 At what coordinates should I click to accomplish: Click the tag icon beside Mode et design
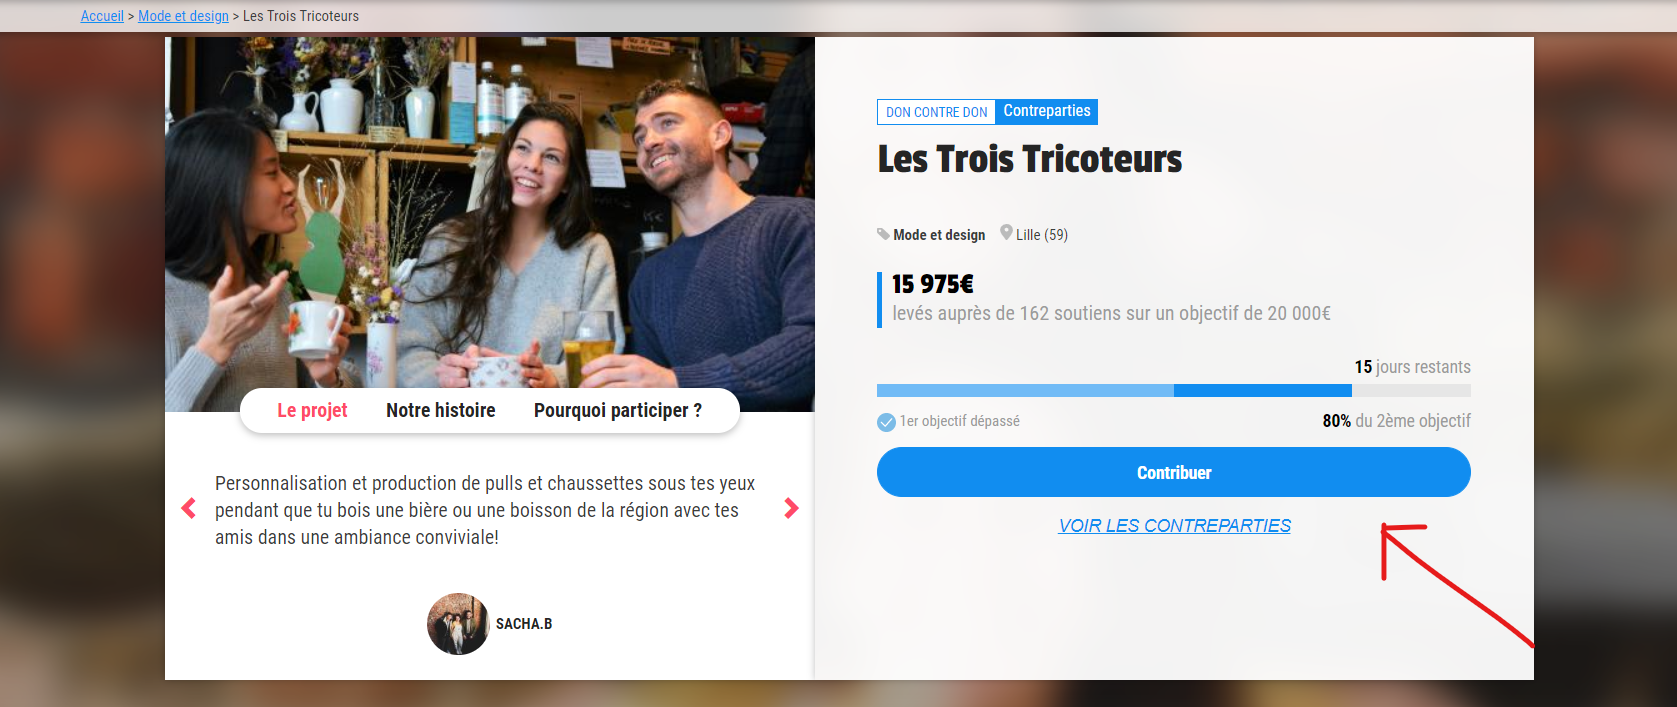tap(883, 234)
